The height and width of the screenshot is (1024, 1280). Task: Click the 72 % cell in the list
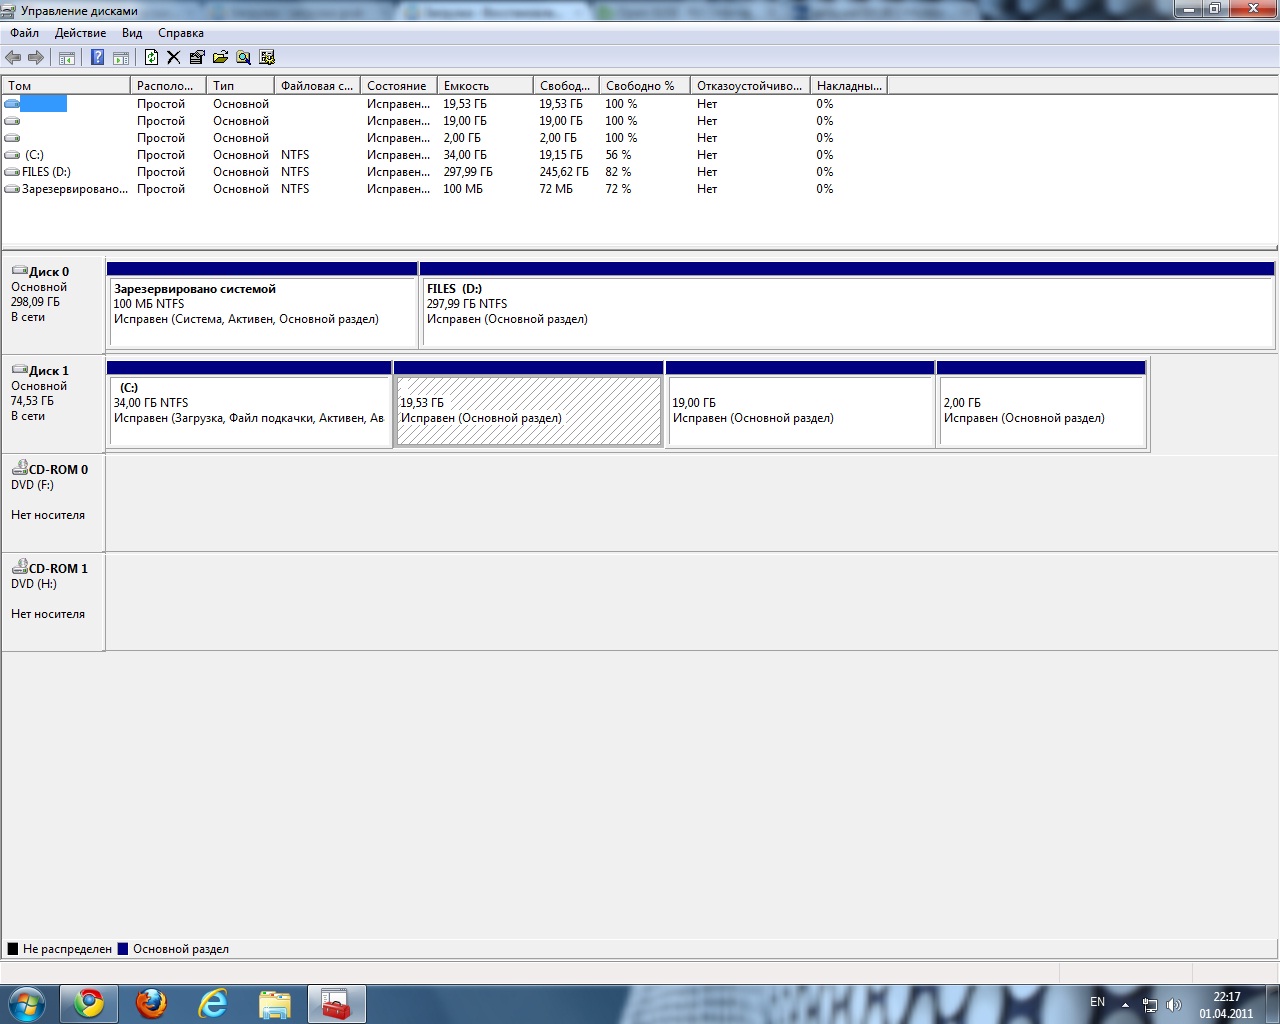pos(618,189)
